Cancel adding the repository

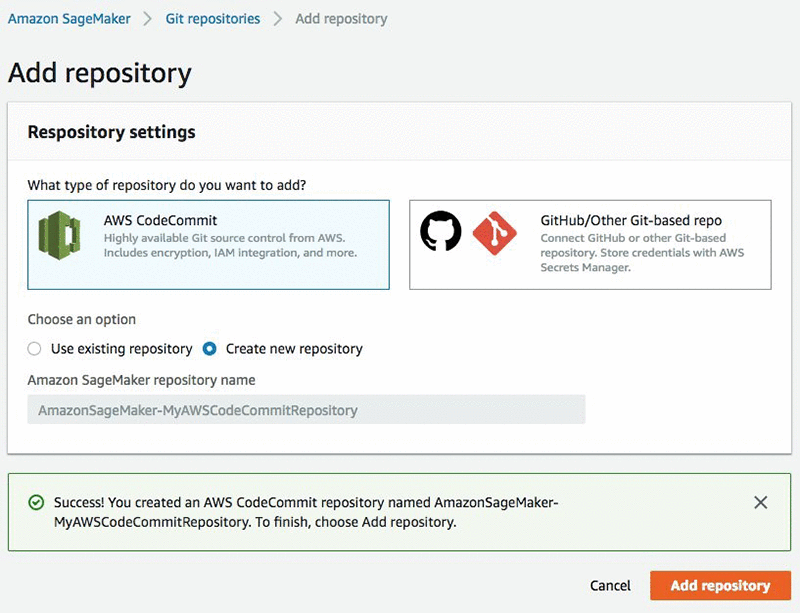tap(610, 586)
